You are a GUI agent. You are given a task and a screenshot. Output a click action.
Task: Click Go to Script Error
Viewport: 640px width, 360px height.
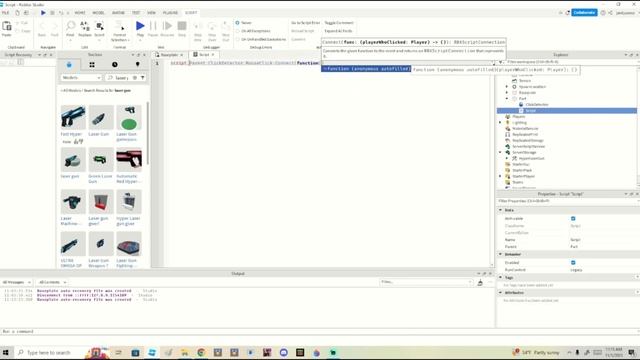pos(305,23)
